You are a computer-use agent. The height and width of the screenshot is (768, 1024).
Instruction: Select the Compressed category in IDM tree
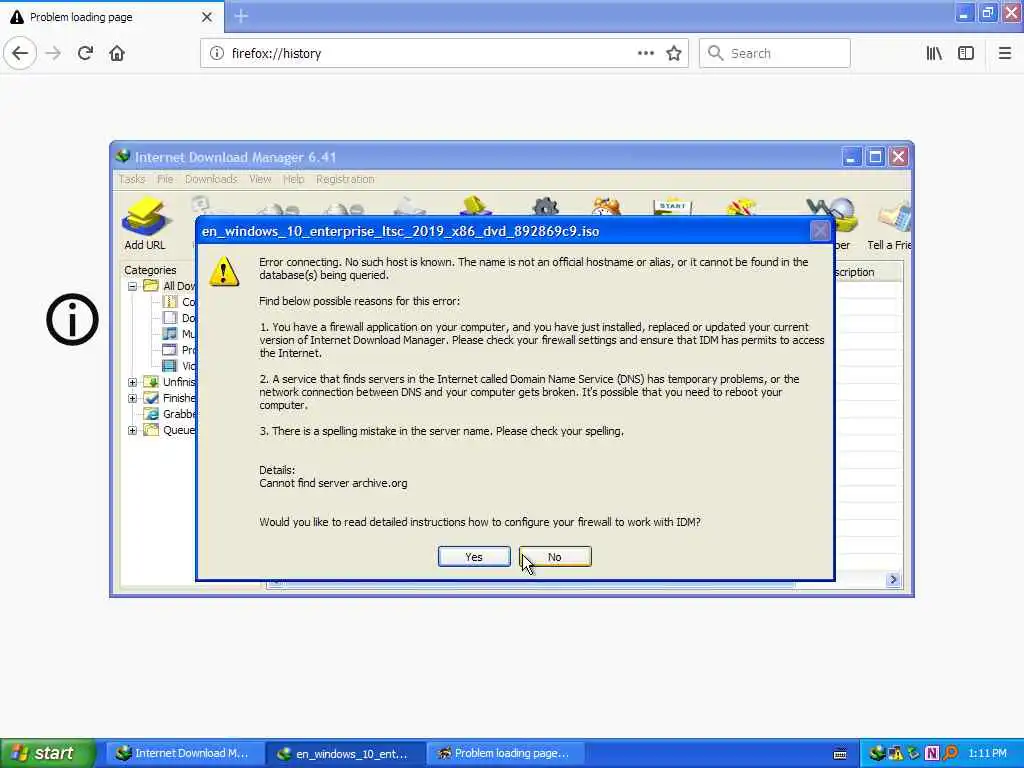(179, 302)
